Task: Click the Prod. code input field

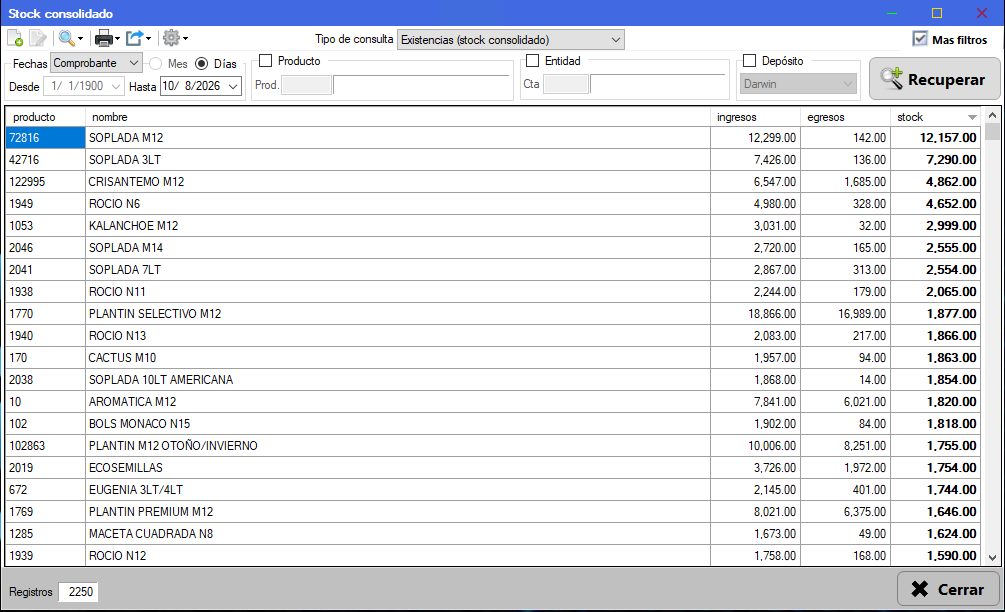Action: (x=306, y=85)
